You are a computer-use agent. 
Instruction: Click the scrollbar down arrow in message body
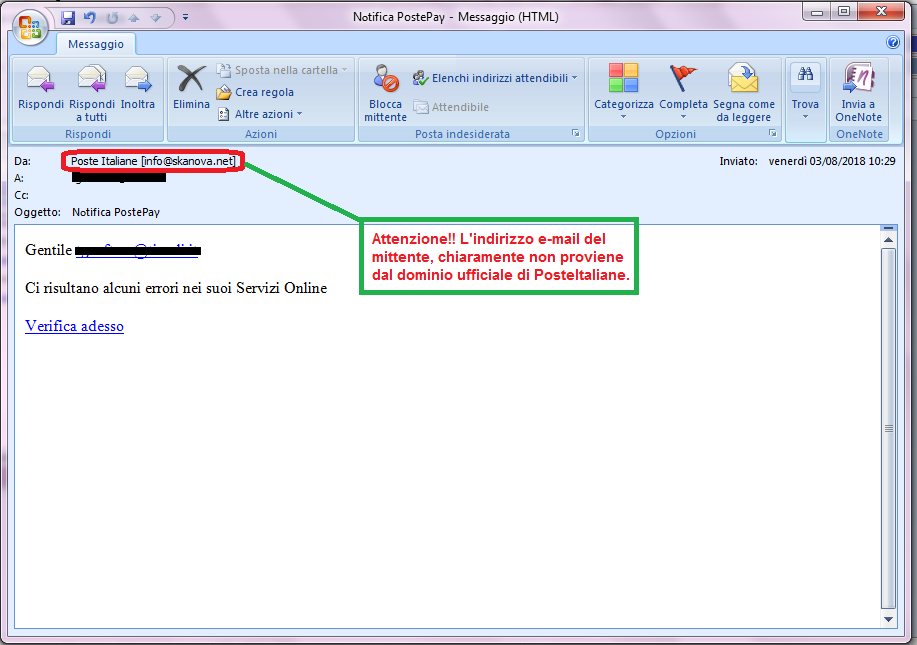[x=888, y=619]
